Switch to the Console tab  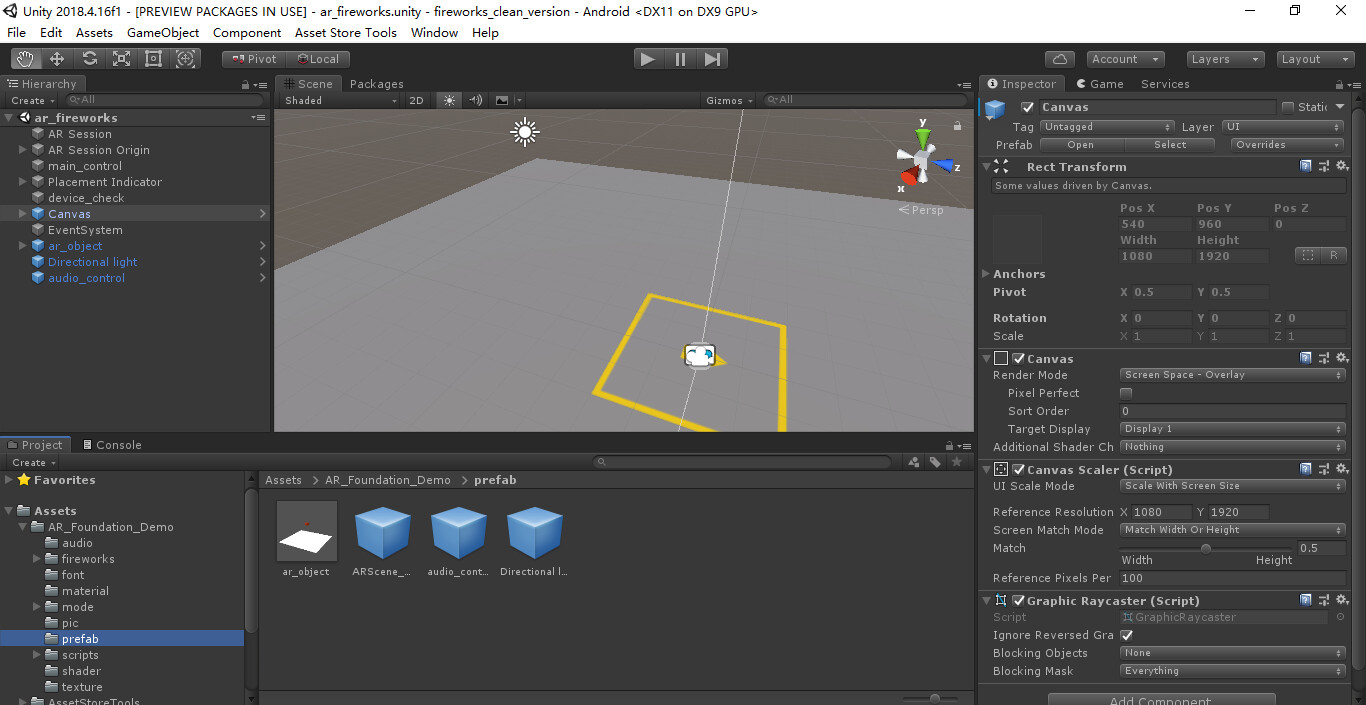110,445
